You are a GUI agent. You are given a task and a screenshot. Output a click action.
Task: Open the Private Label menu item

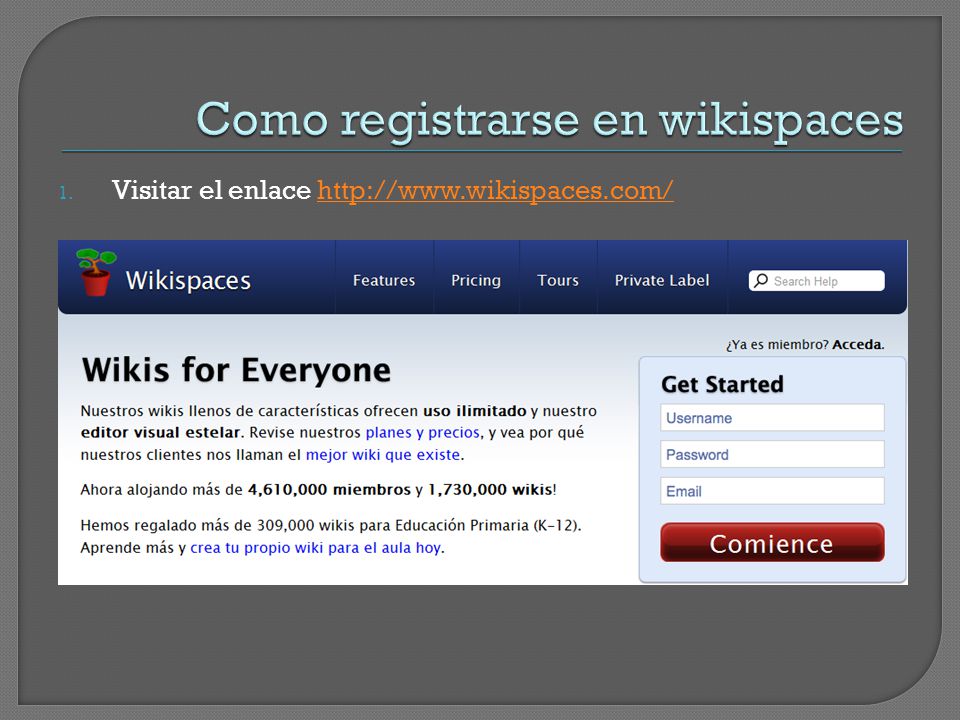662,280
